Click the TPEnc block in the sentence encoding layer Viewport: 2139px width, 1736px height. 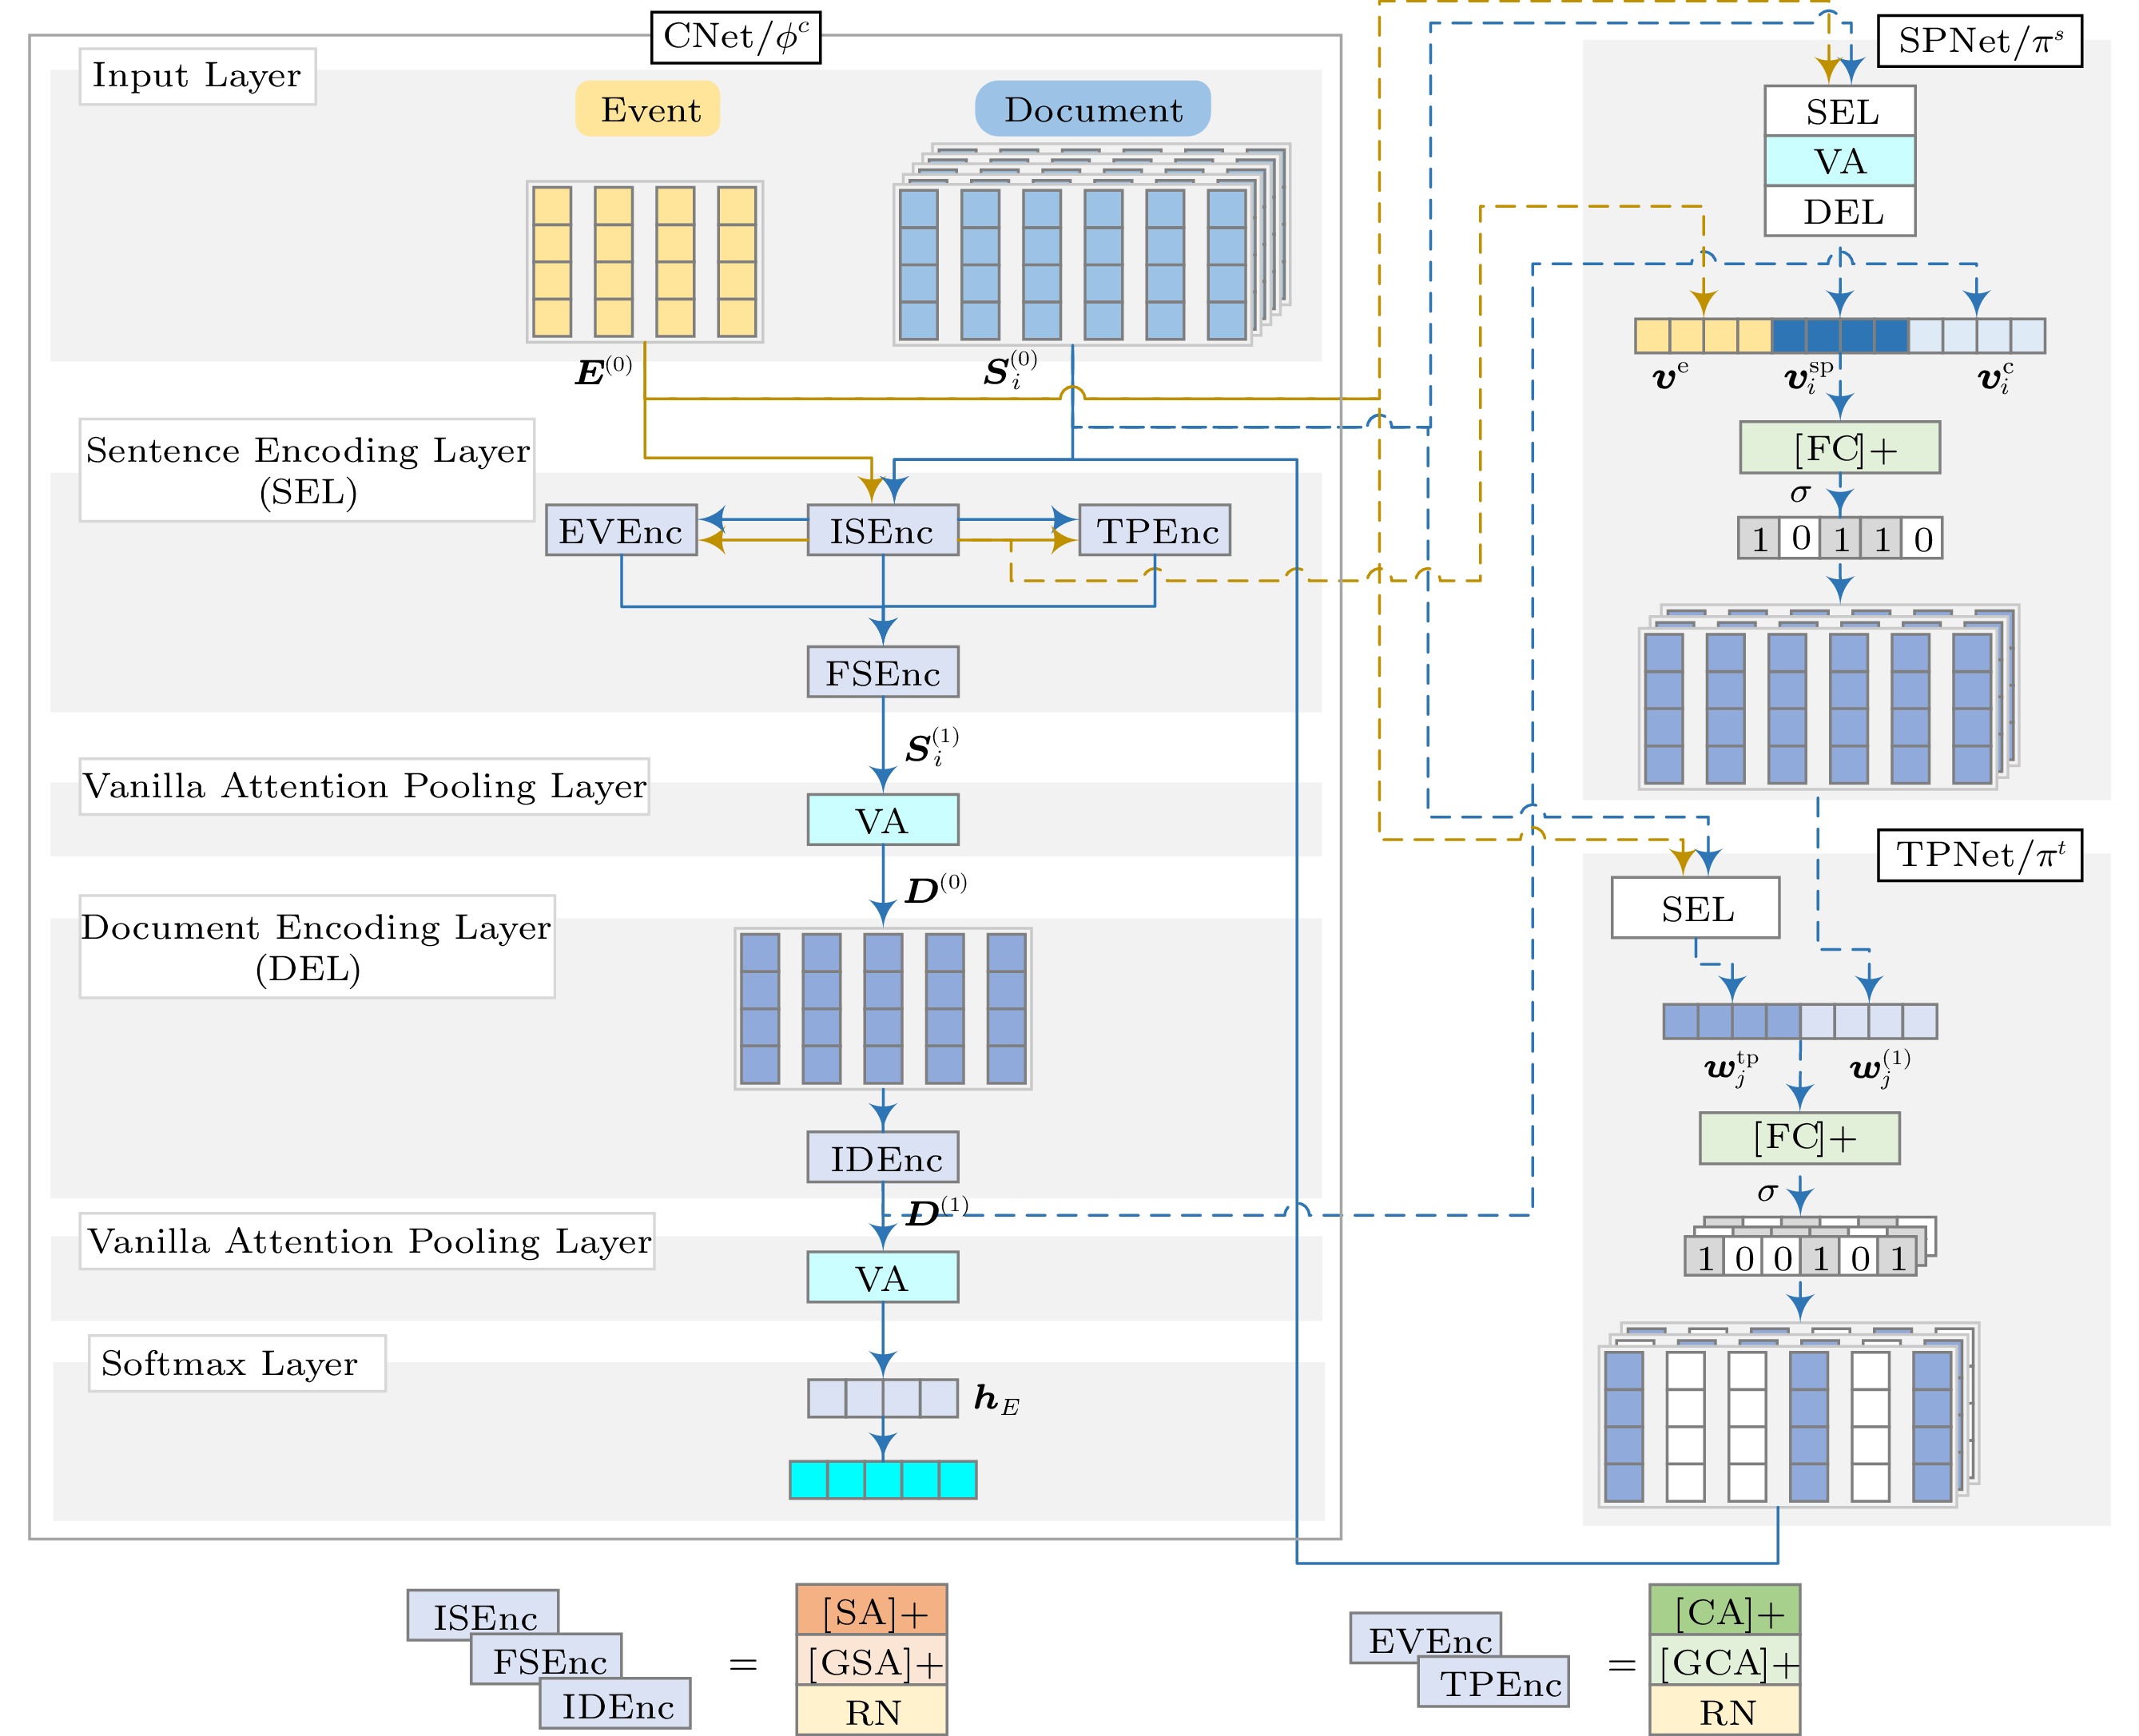[x=1155, y=530]
